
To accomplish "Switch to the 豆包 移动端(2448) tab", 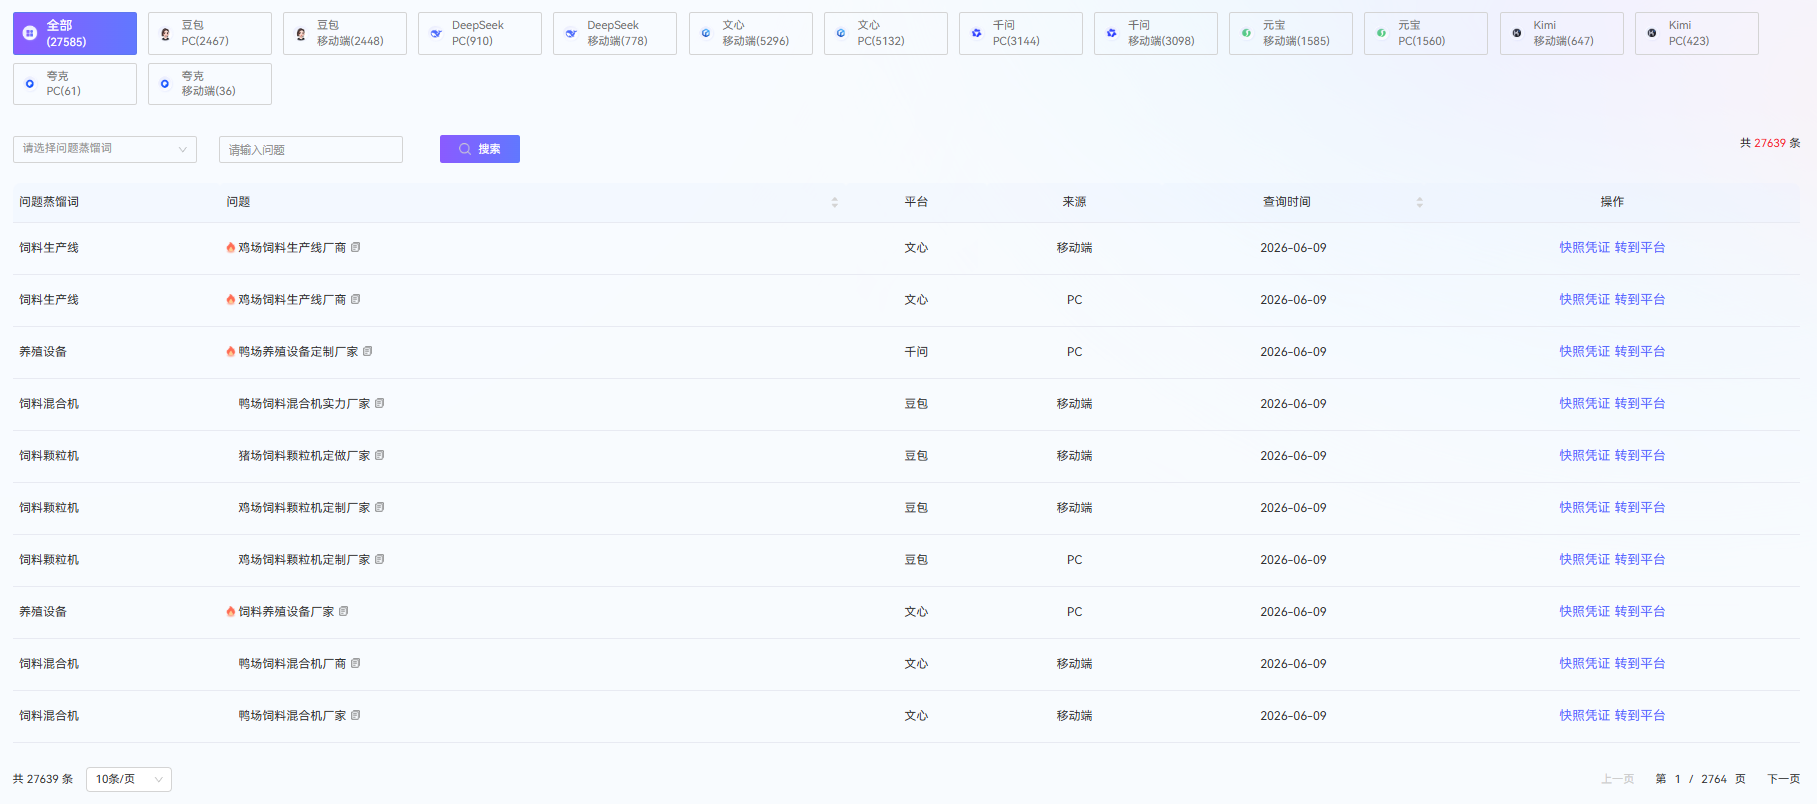I will 345,33.
